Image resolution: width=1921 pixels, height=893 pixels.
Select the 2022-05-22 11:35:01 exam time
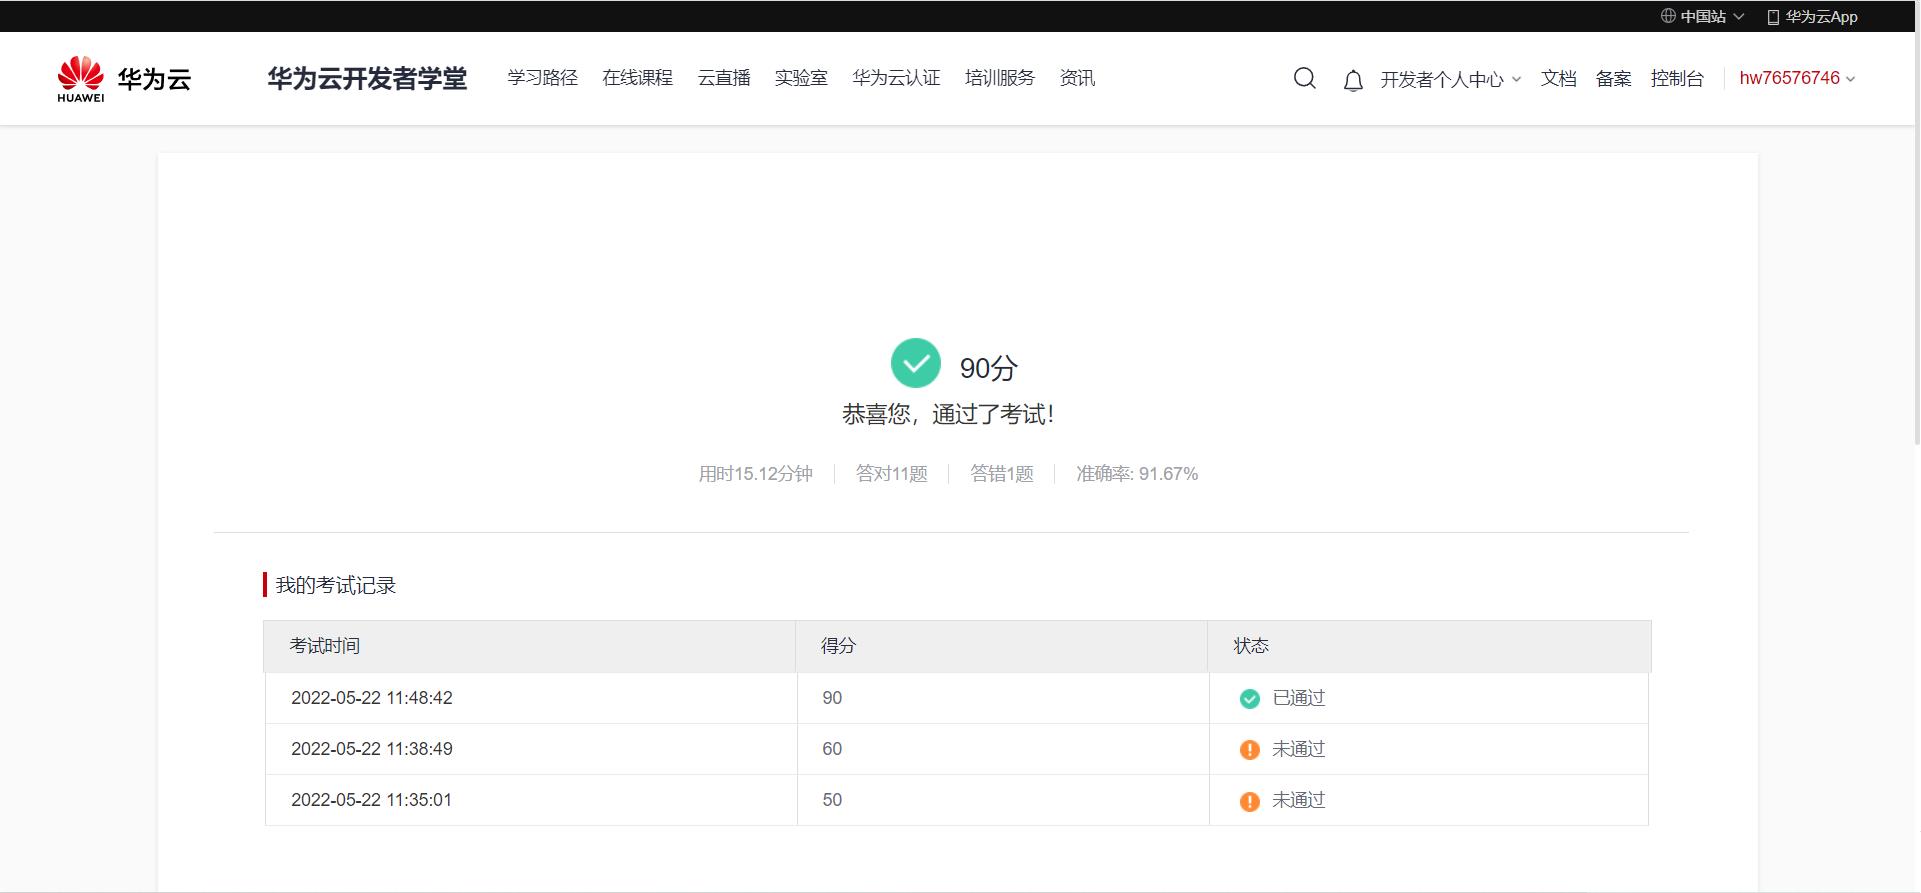tap(371, 800)
